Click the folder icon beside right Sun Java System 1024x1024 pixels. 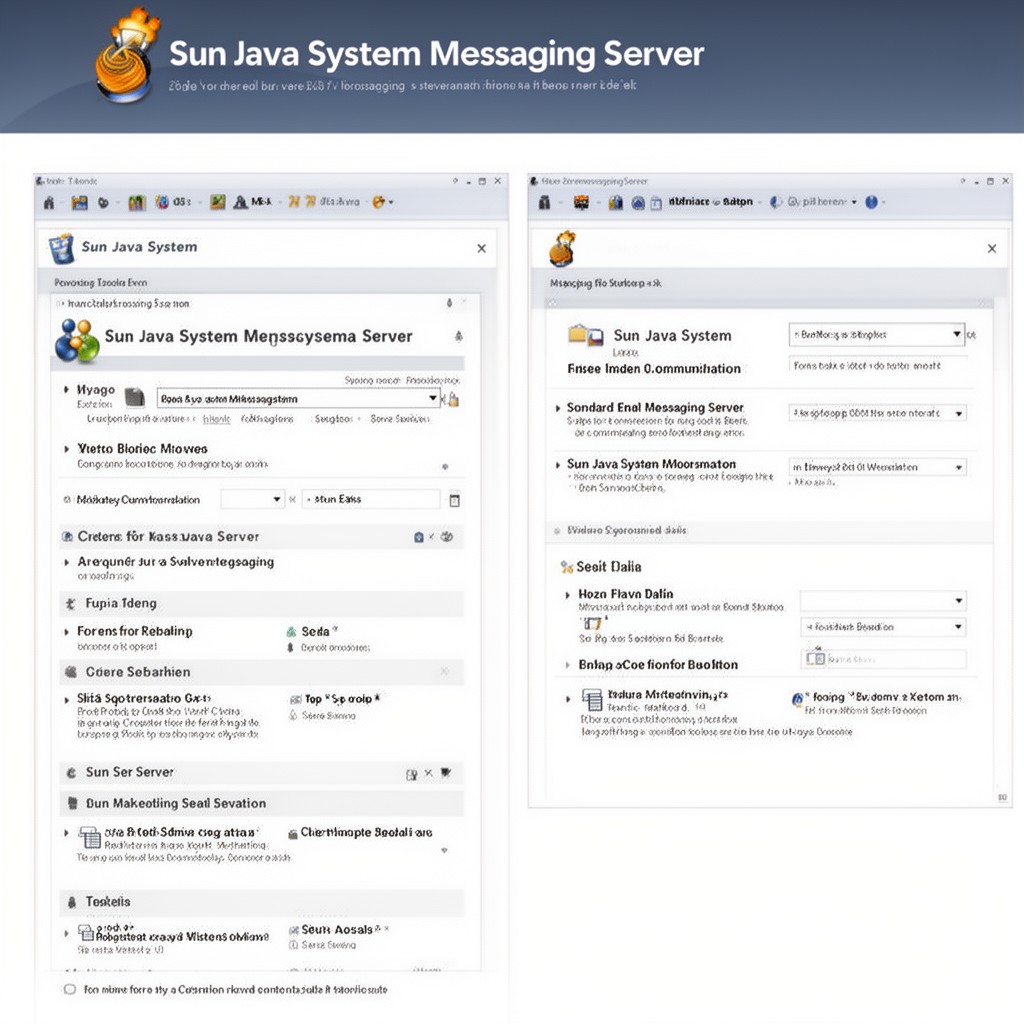(x=585, y=335)
